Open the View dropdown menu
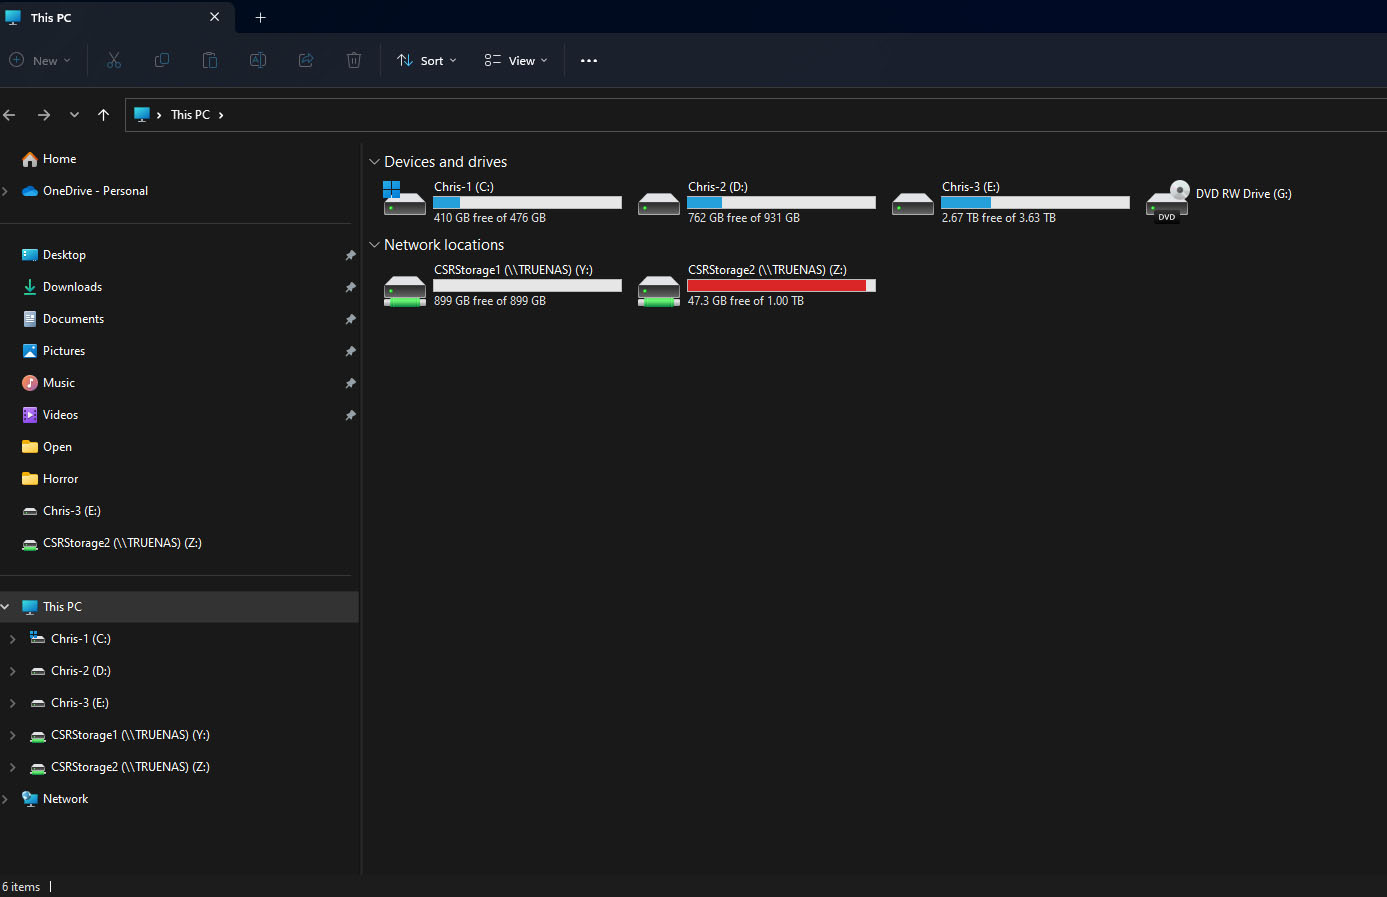The image size is (1387, 897). (x=516, y=61)
